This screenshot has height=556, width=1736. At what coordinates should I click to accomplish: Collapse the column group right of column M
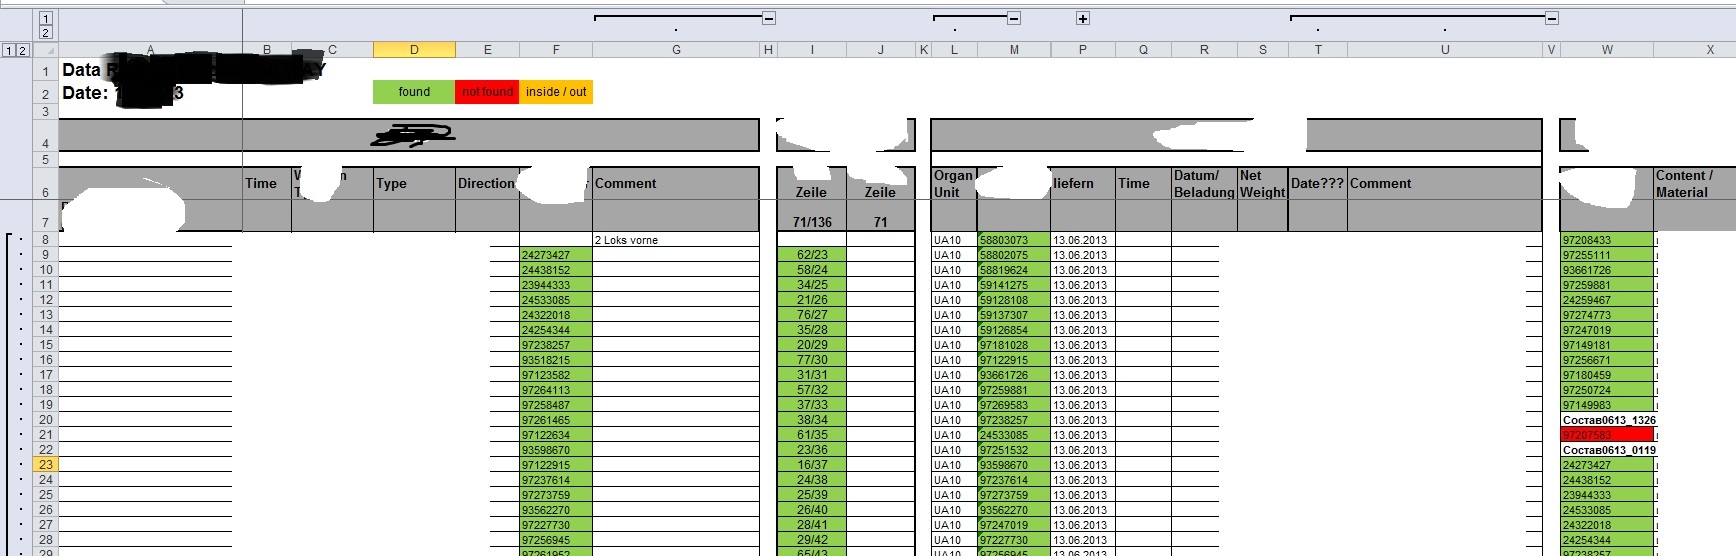1014,18
